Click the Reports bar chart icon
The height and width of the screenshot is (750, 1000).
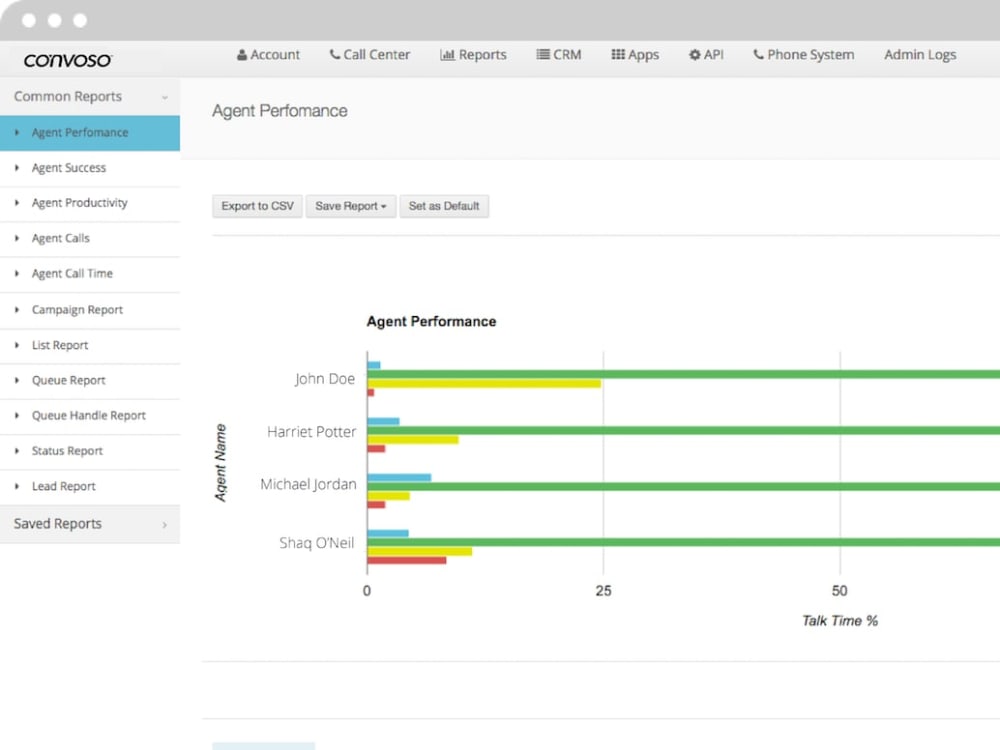pos(447,55)
